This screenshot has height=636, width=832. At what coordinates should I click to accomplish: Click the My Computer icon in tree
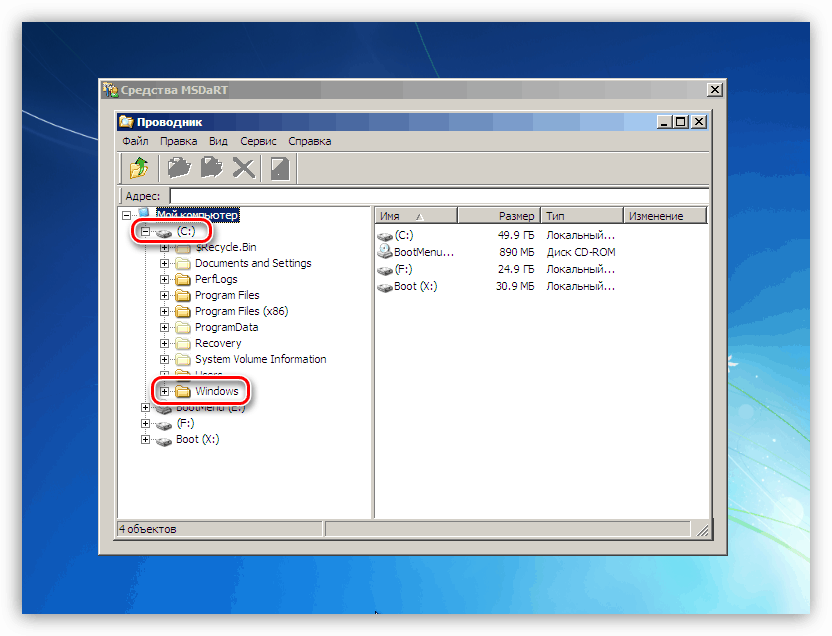[144, 213]
